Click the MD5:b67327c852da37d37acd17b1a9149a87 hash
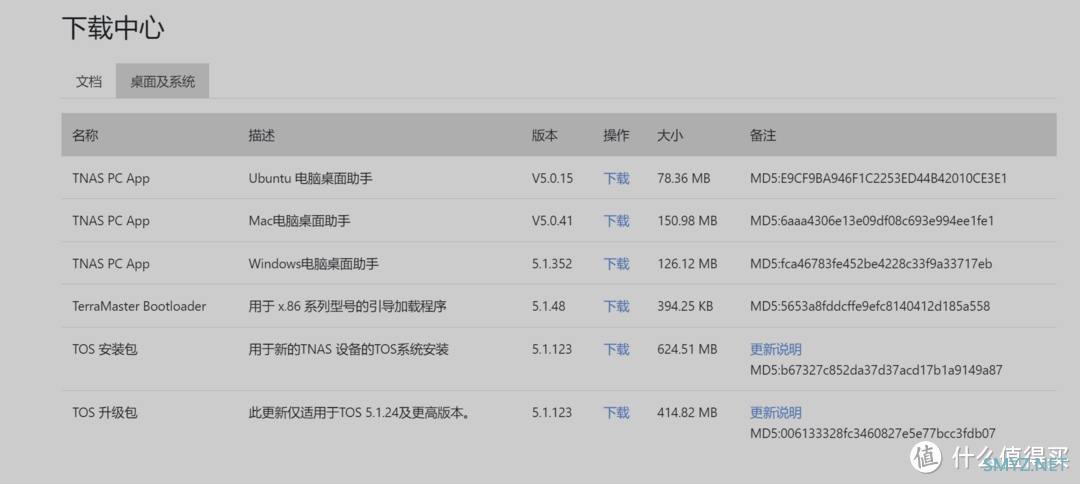Viewport: 1080px width, 484px height. (876, 370)
